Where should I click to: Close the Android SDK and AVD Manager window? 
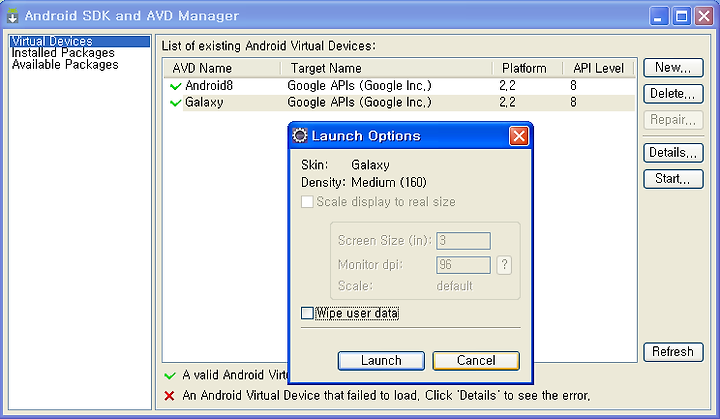703,17
